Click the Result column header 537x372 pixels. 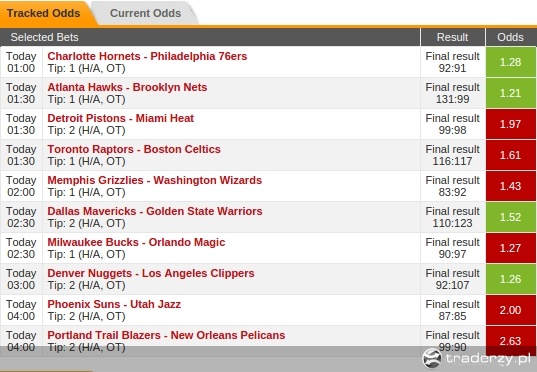(452, 37)
